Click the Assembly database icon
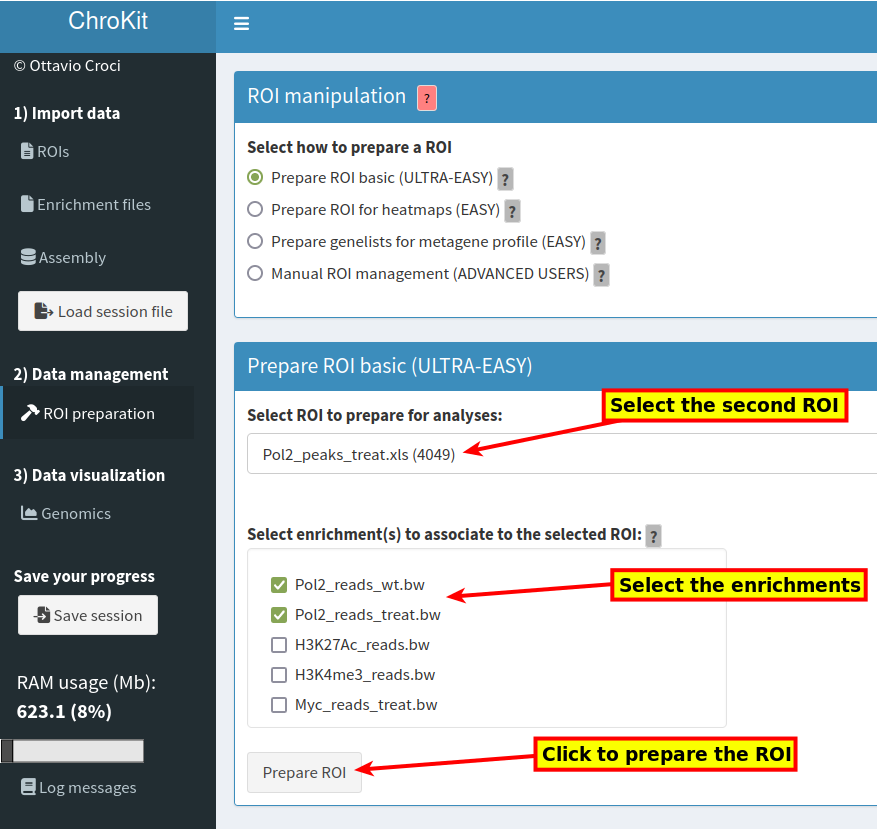The width and height of the screenshot is (877, 829). [x=28, y=257]
